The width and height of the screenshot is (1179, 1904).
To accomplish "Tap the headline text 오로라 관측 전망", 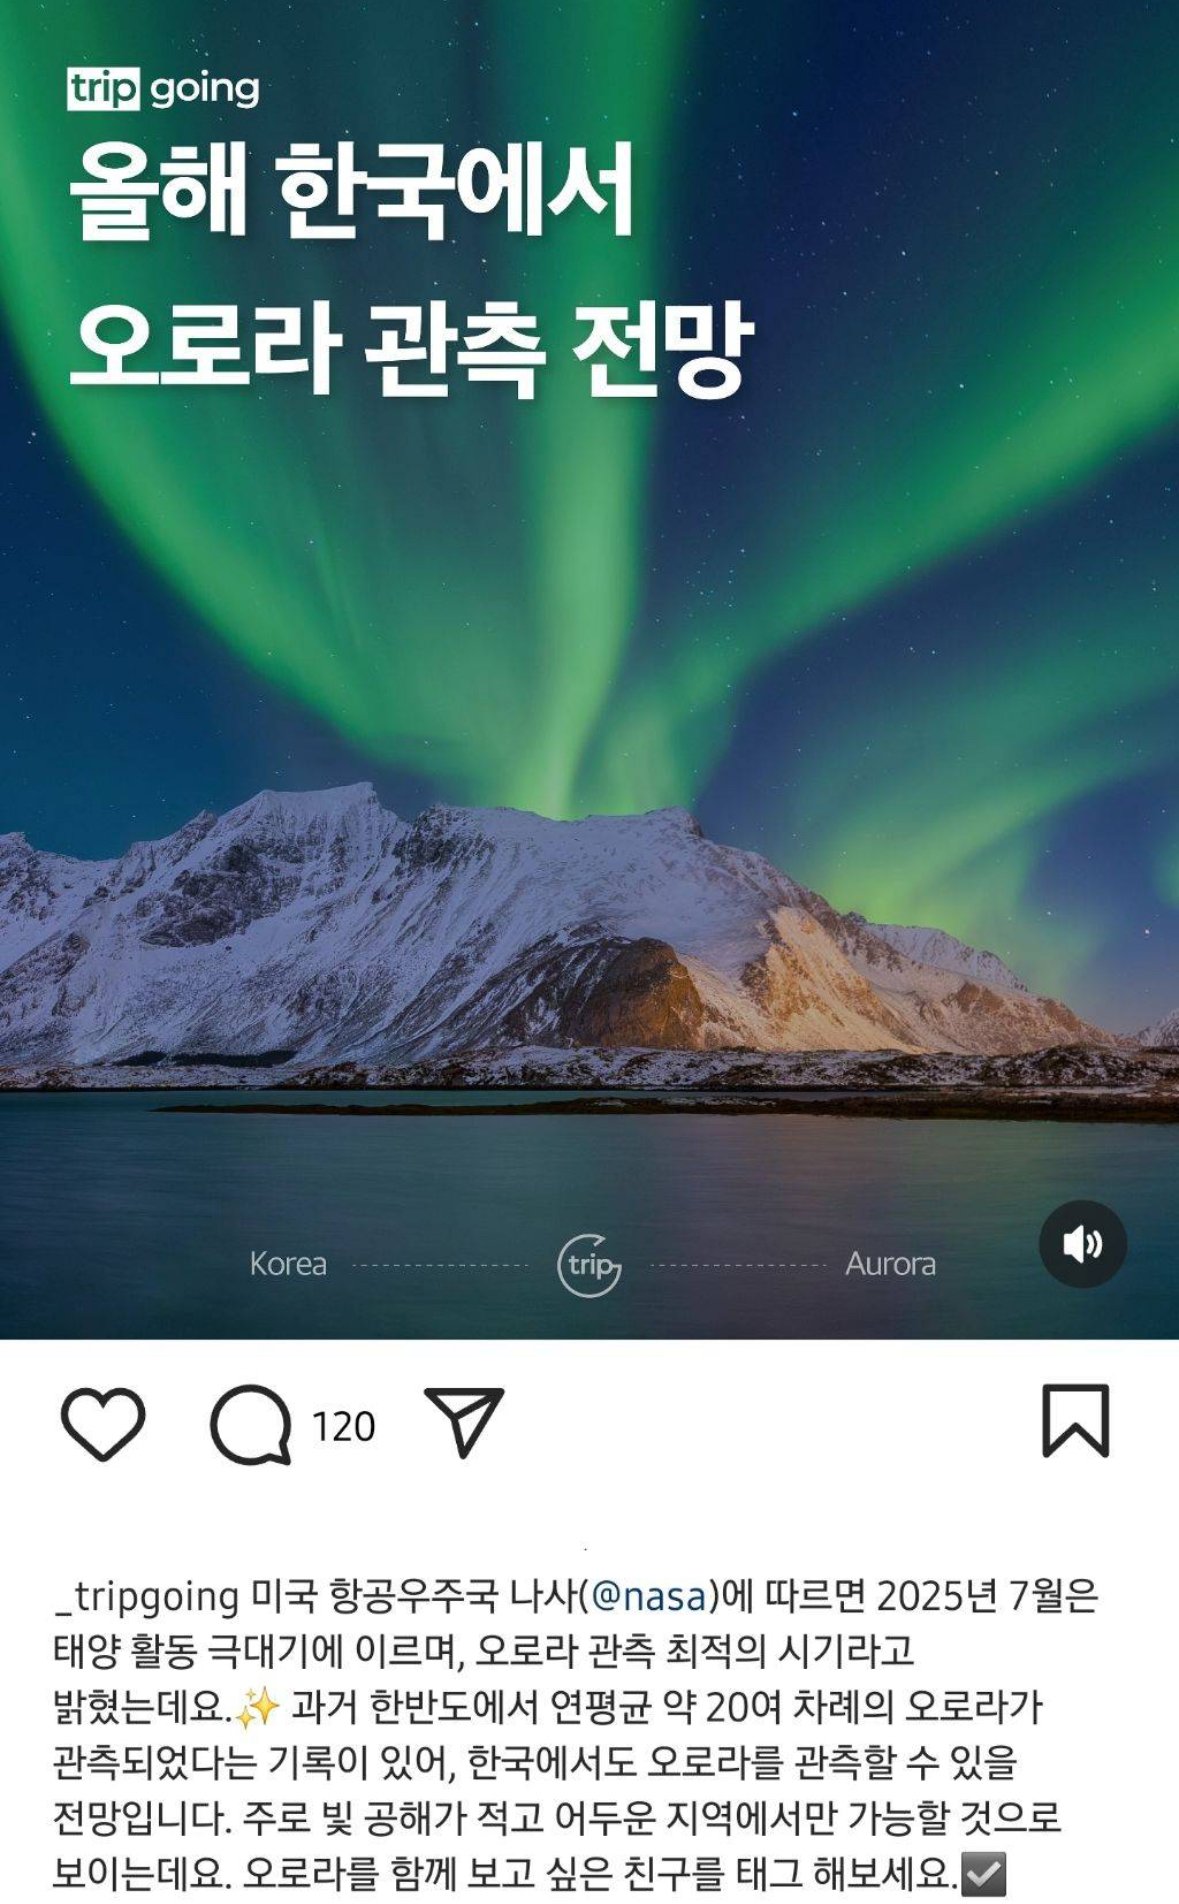I will click(410, 347).
